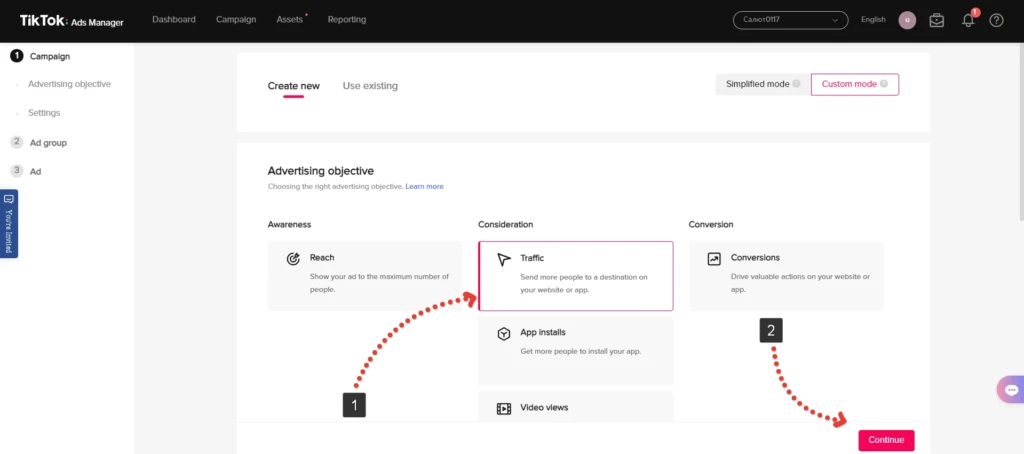The width and height of the screenshot is (1024, 454).
Task: Switch to Custom mode
Action: [x=855, y=84]
